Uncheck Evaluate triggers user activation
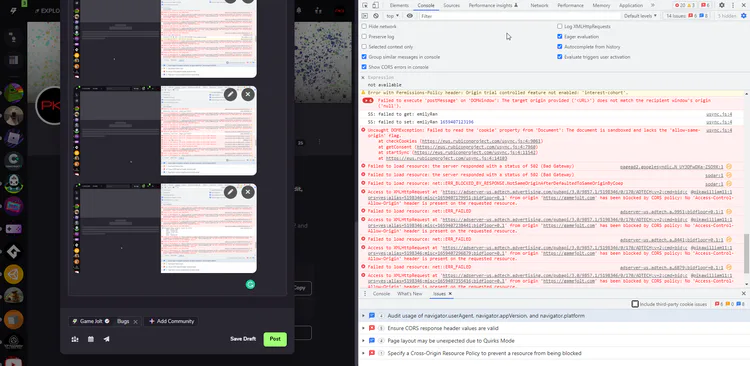The height and width of the screenshot is (366, 750). click(x=560, y=57)
